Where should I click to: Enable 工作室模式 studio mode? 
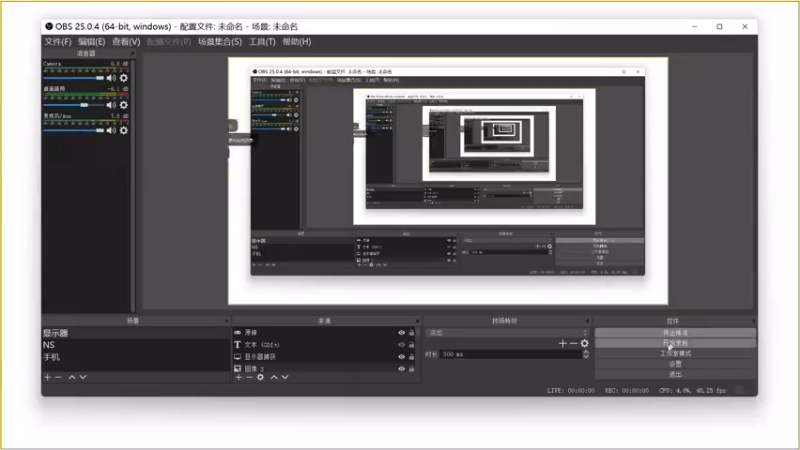coord(675,354)
